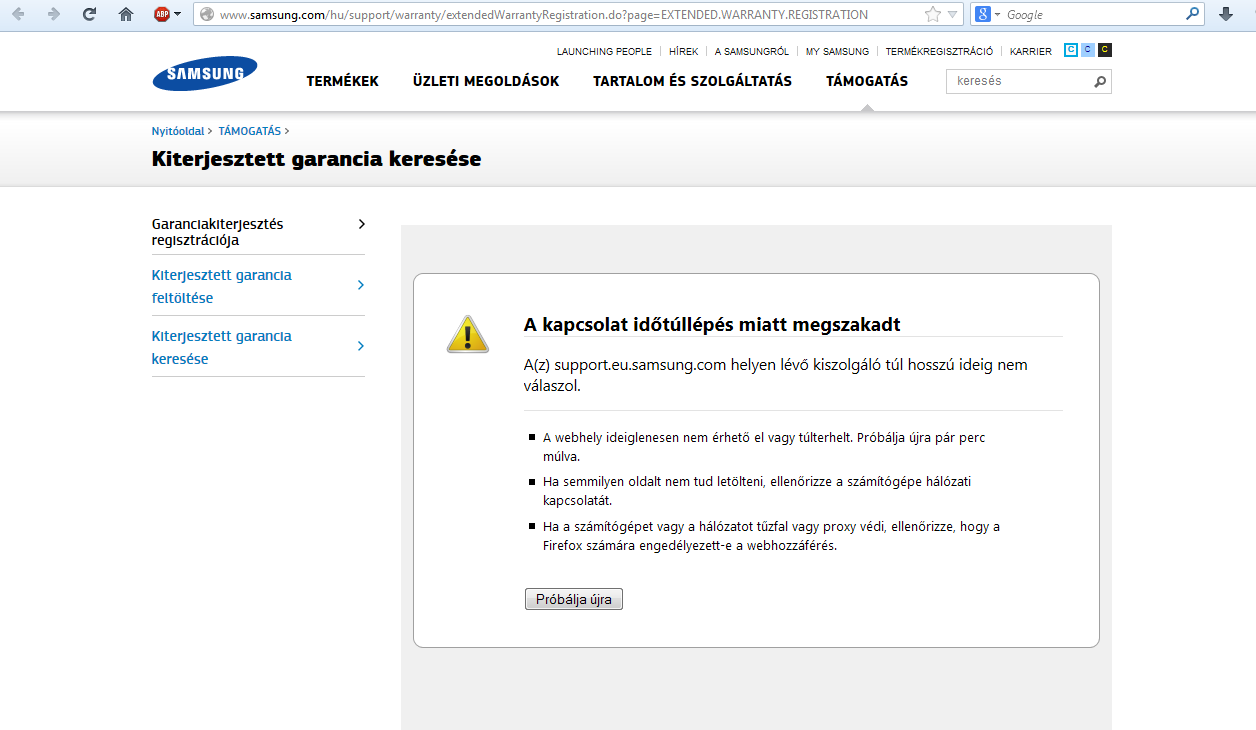Viewport: 1256px width, 730px height.
Task: Open the TERMÉKREGISZTRÁCIÓ link
Action: tap(939, 51)
